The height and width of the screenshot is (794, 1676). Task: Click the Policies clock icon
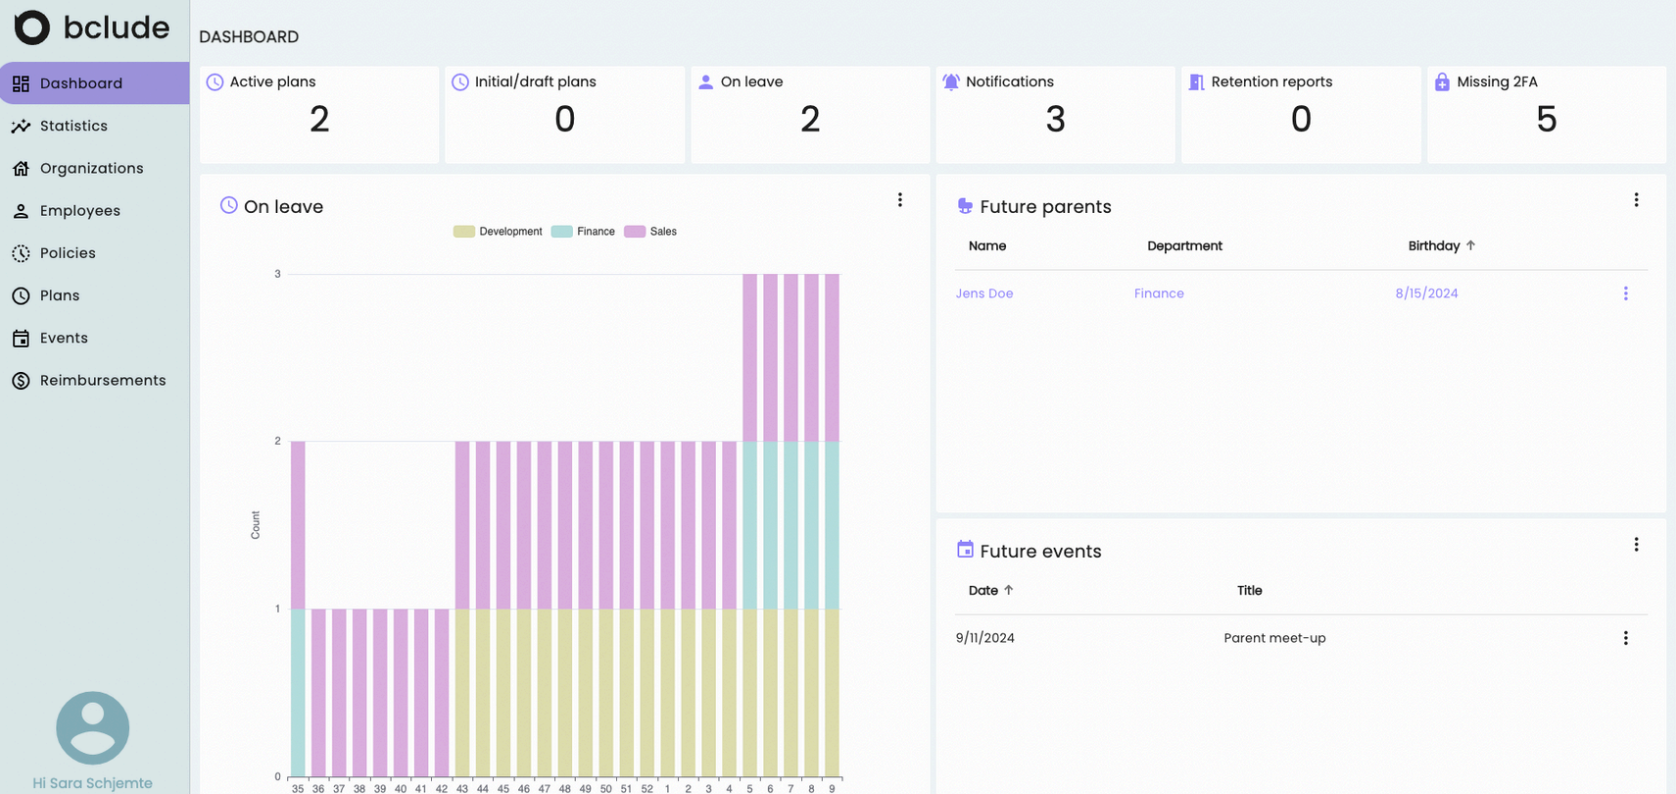coord(21,254)
